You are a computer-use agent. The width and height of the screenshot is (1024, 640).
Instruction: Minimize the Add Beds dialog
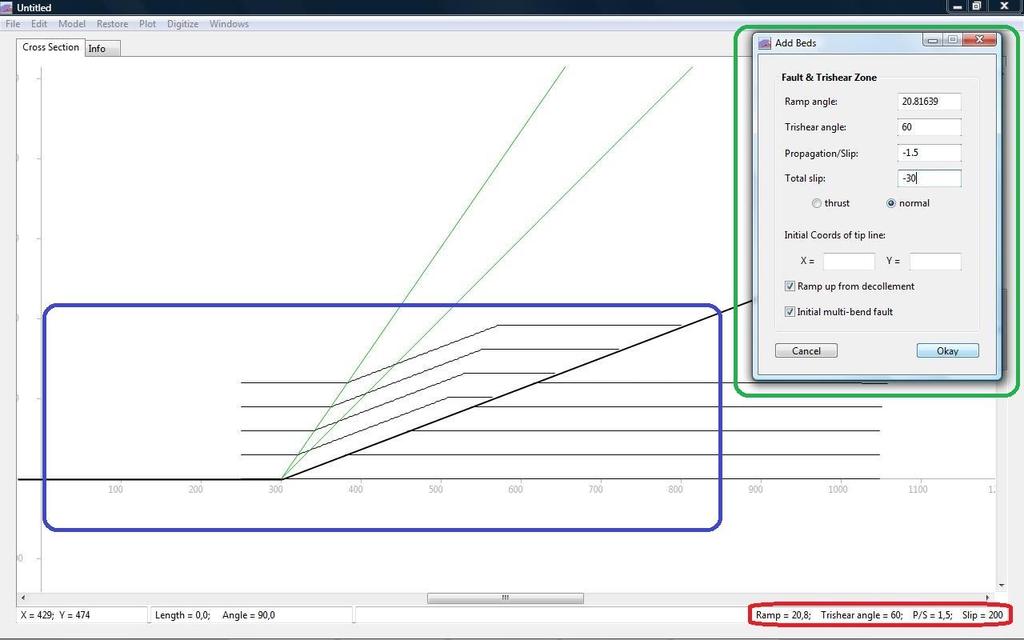933,40
